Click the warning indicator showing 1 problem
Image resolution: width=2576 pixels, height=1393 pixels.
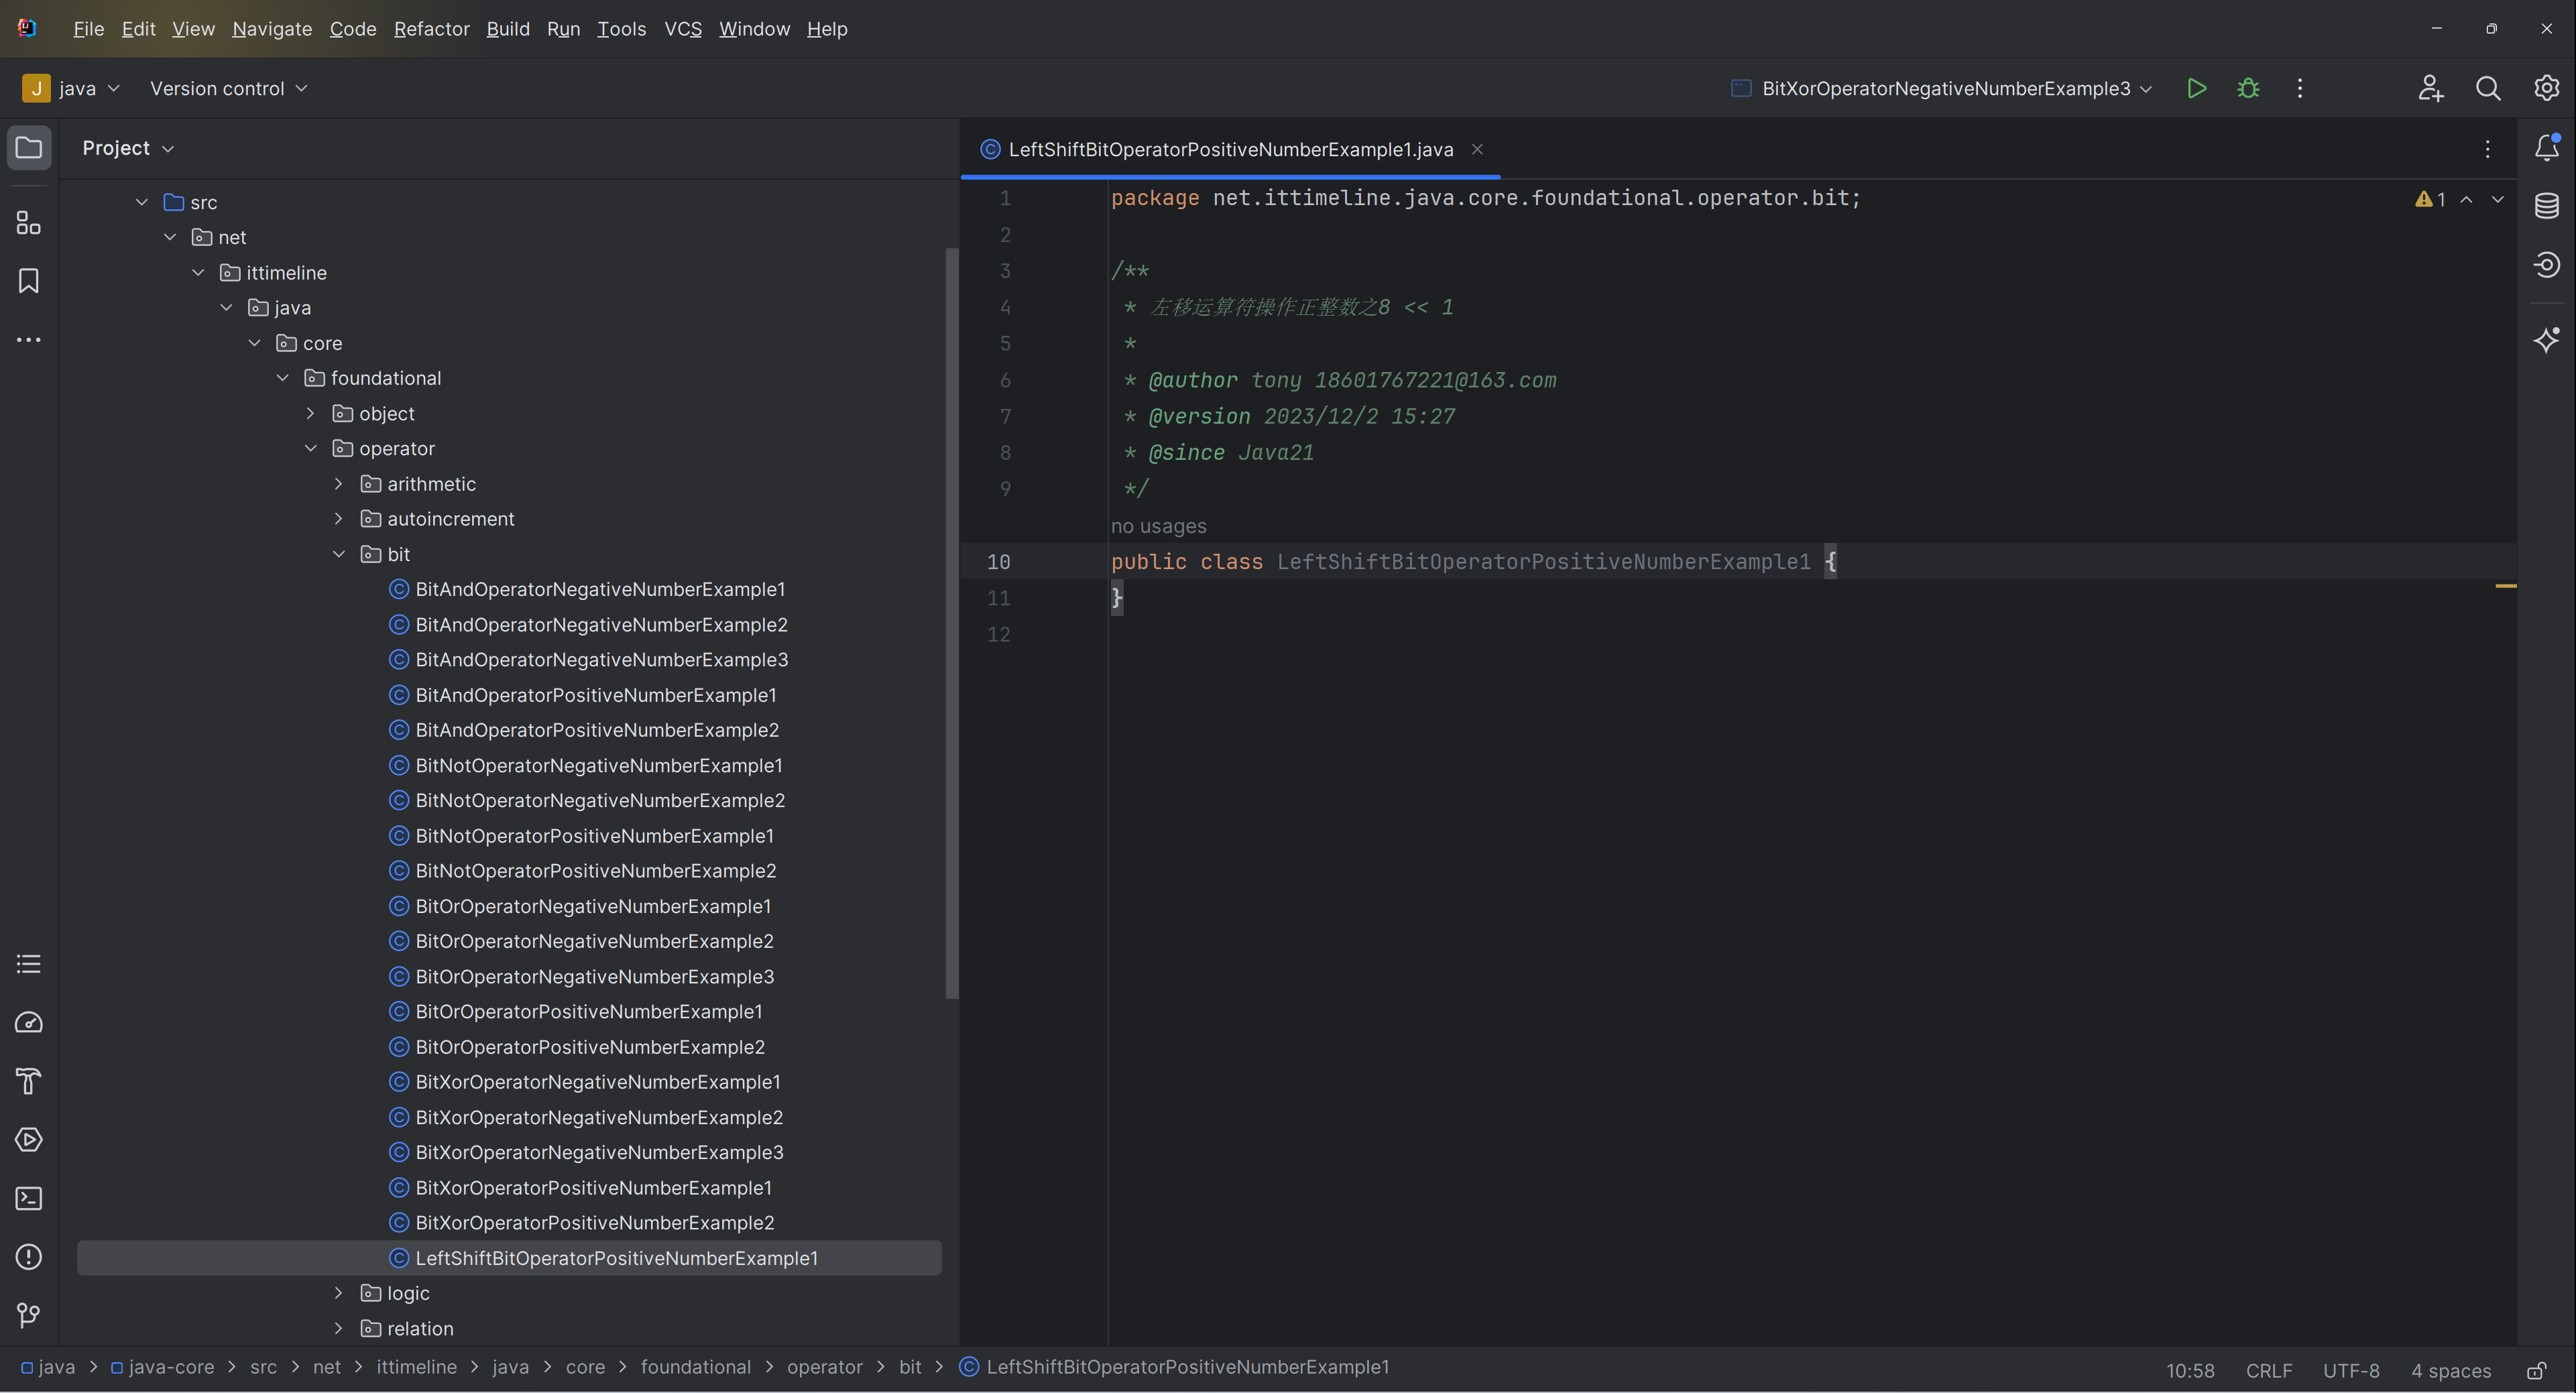[x=2429, y=199]
